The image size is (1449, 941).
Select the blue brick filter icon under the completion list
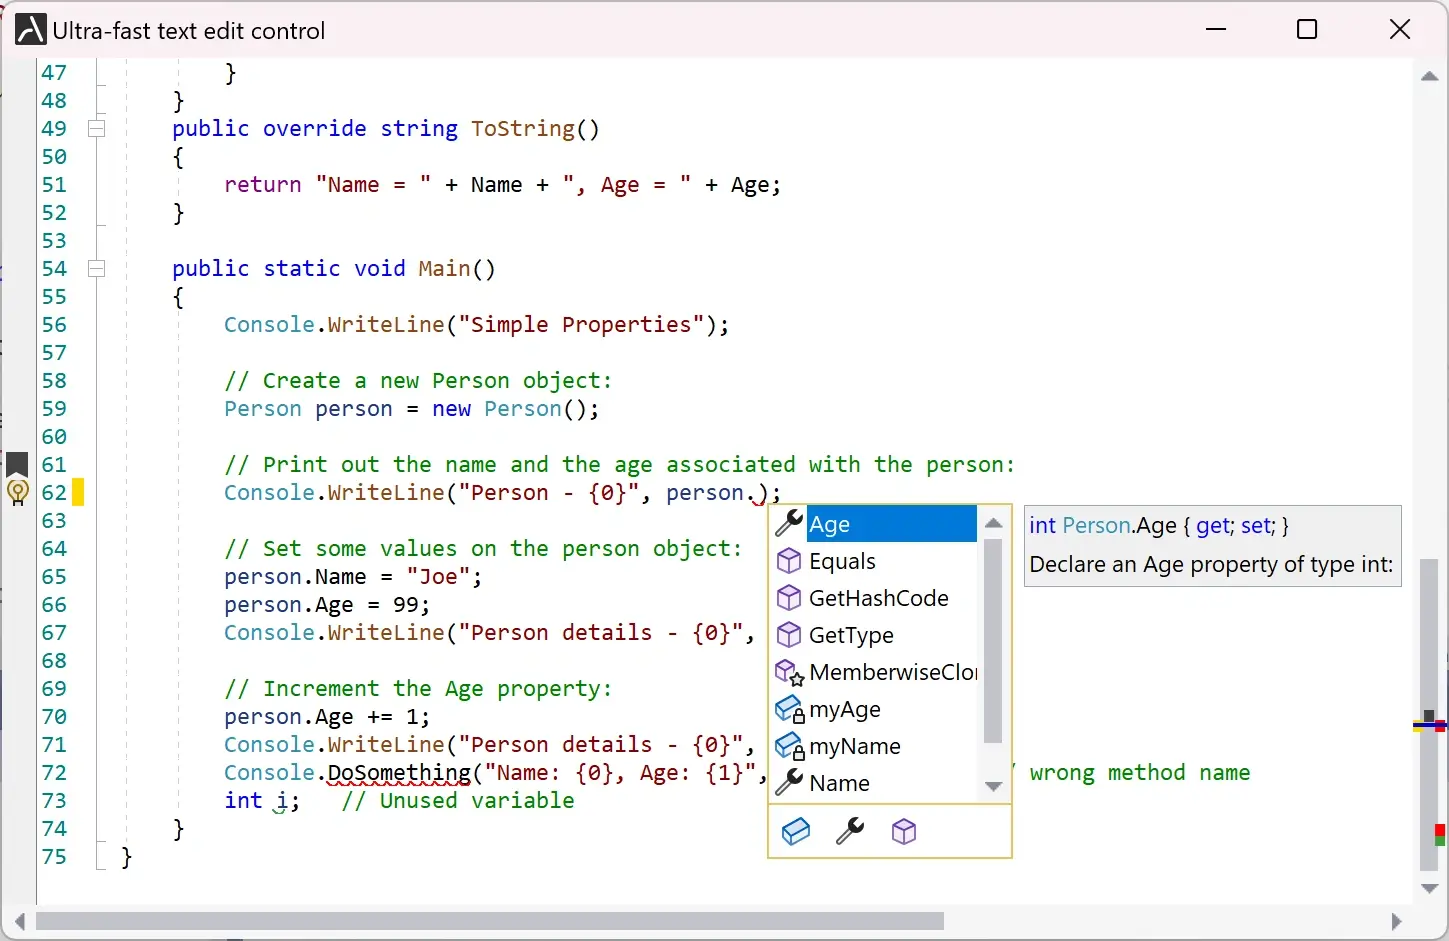tap(796, 831)
